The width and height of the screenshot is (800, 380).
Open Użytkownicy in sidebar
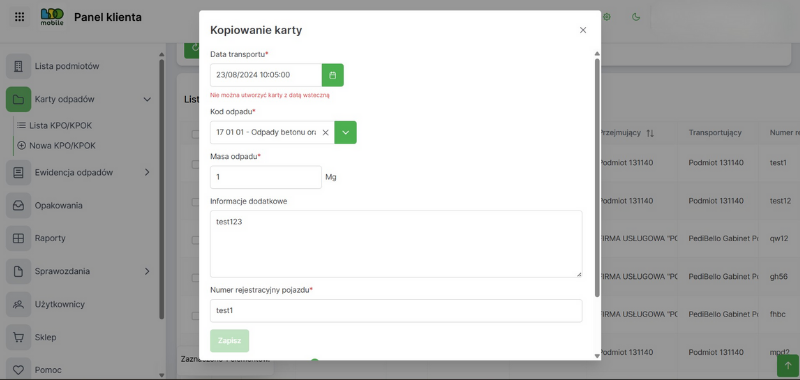click(60, 305)
